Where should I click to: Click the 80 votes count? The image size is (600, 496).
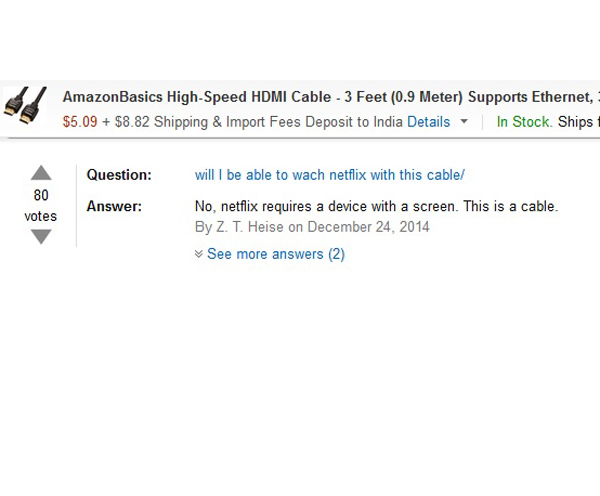pyautogui.click(x=41, y=206)
